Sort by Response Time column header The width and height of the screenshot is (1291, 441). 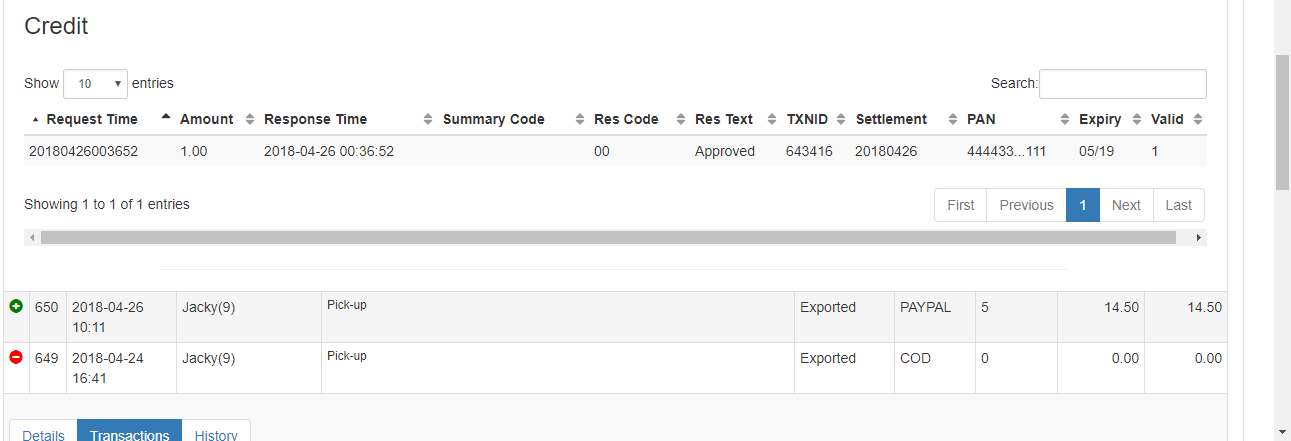pyautogui.click(x=315, y=119)
